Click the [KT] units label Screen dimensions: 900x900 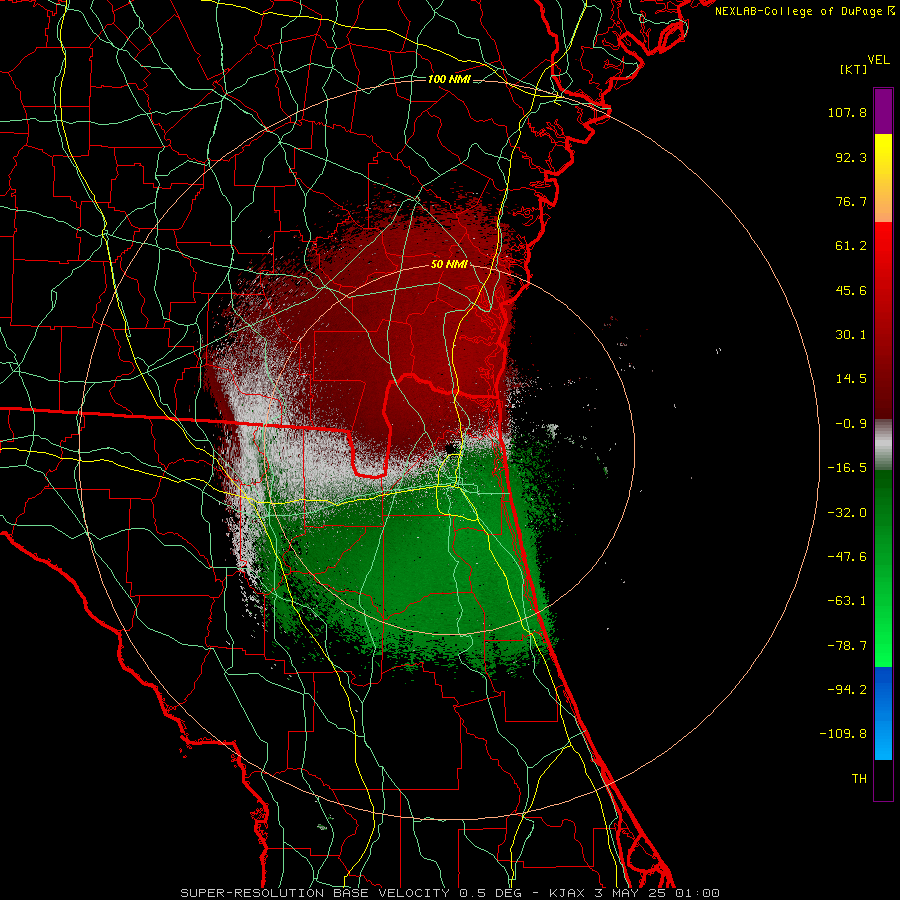(x=854, y=70)
